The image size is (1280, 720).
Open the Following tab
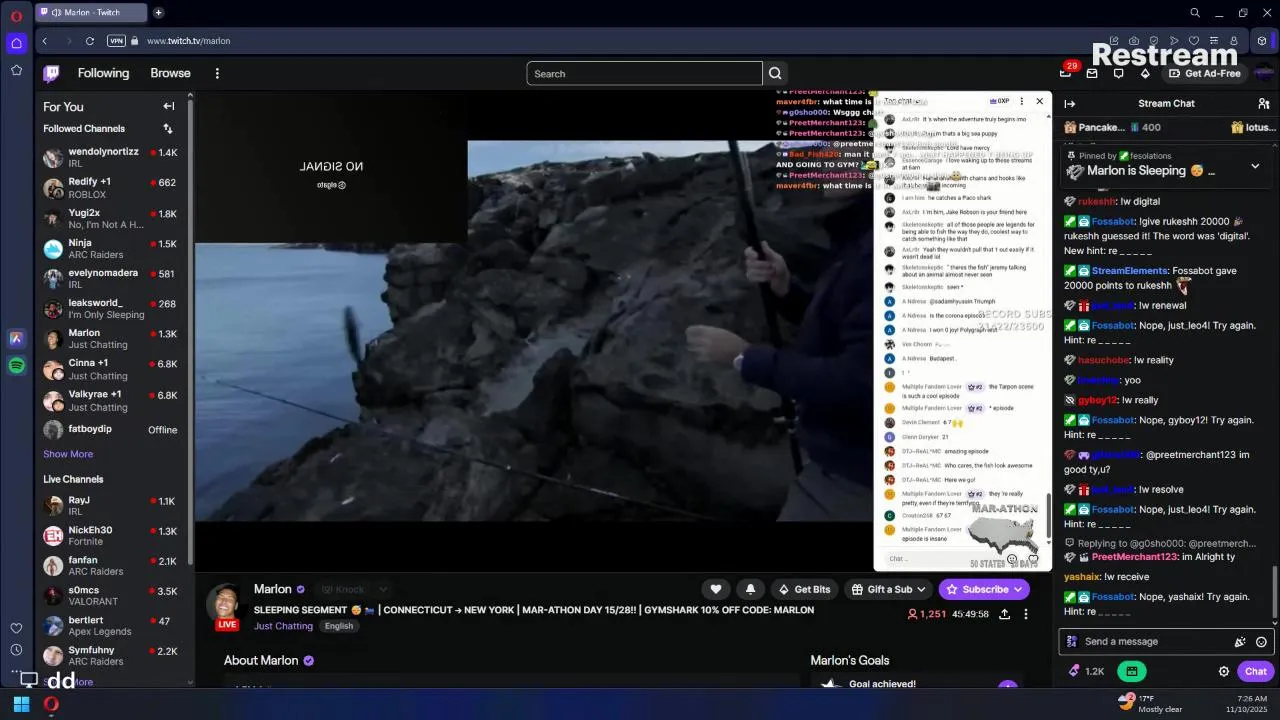(x=103, y=73)
